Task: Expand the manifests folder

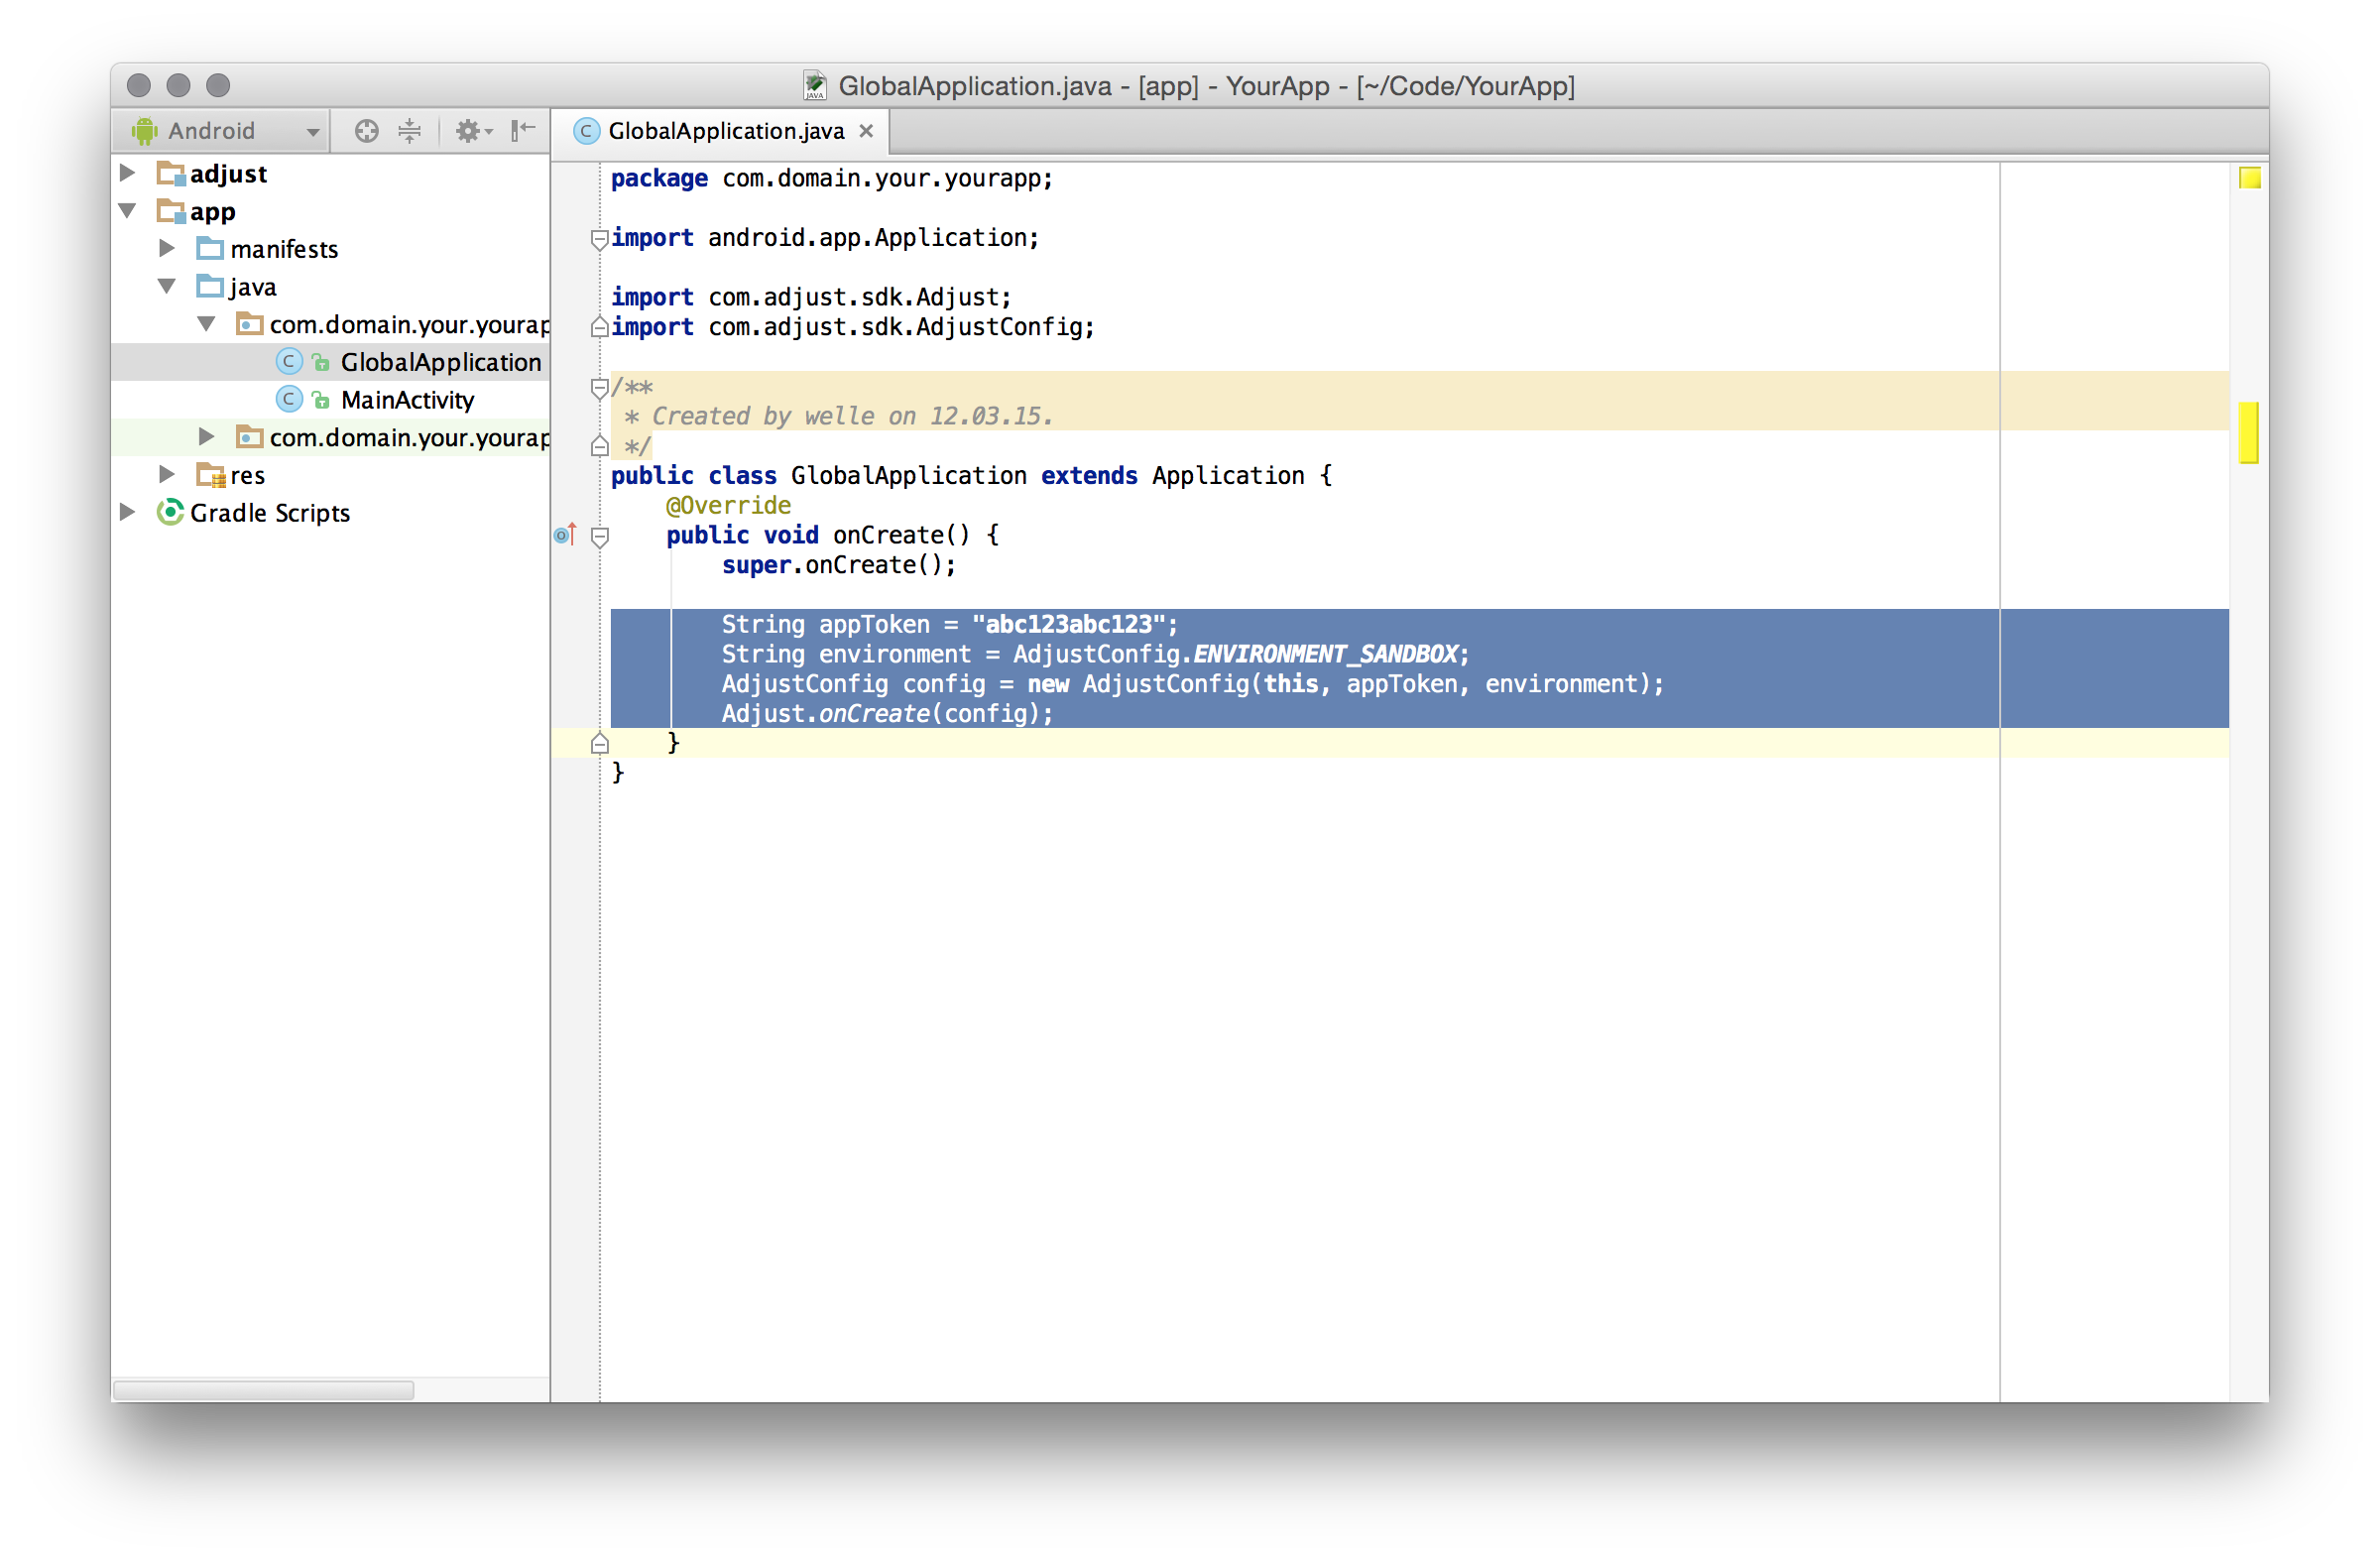Action: pyautogui.click(x=167, y=248)
